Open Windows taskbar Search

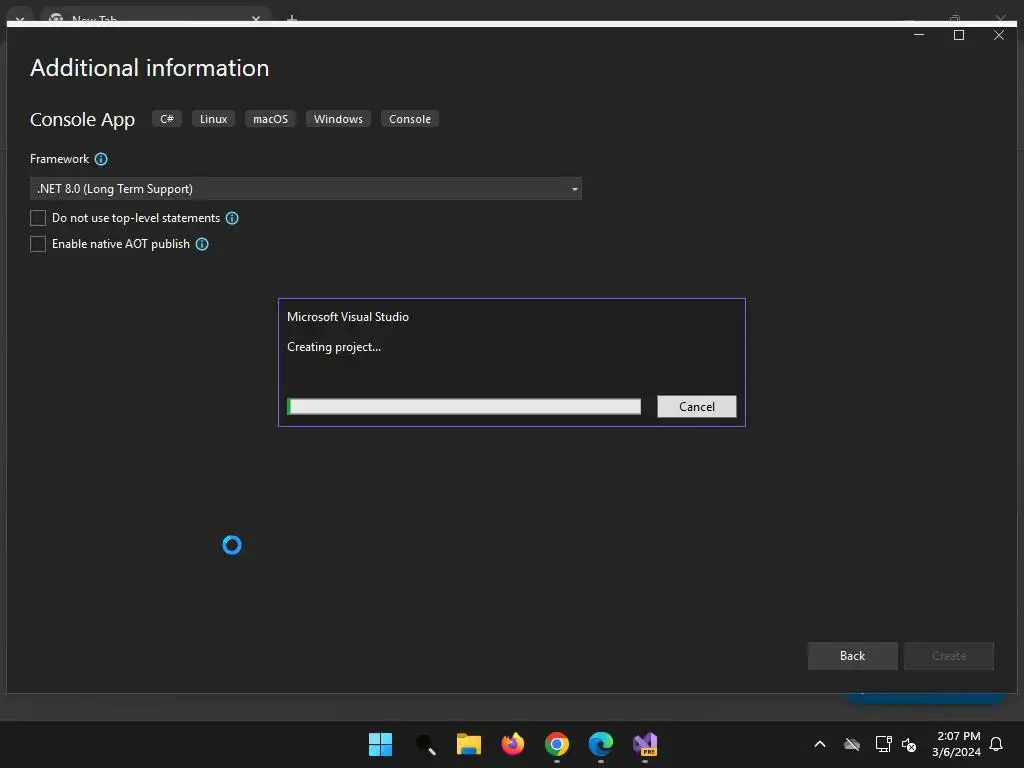tap(425, 744)
